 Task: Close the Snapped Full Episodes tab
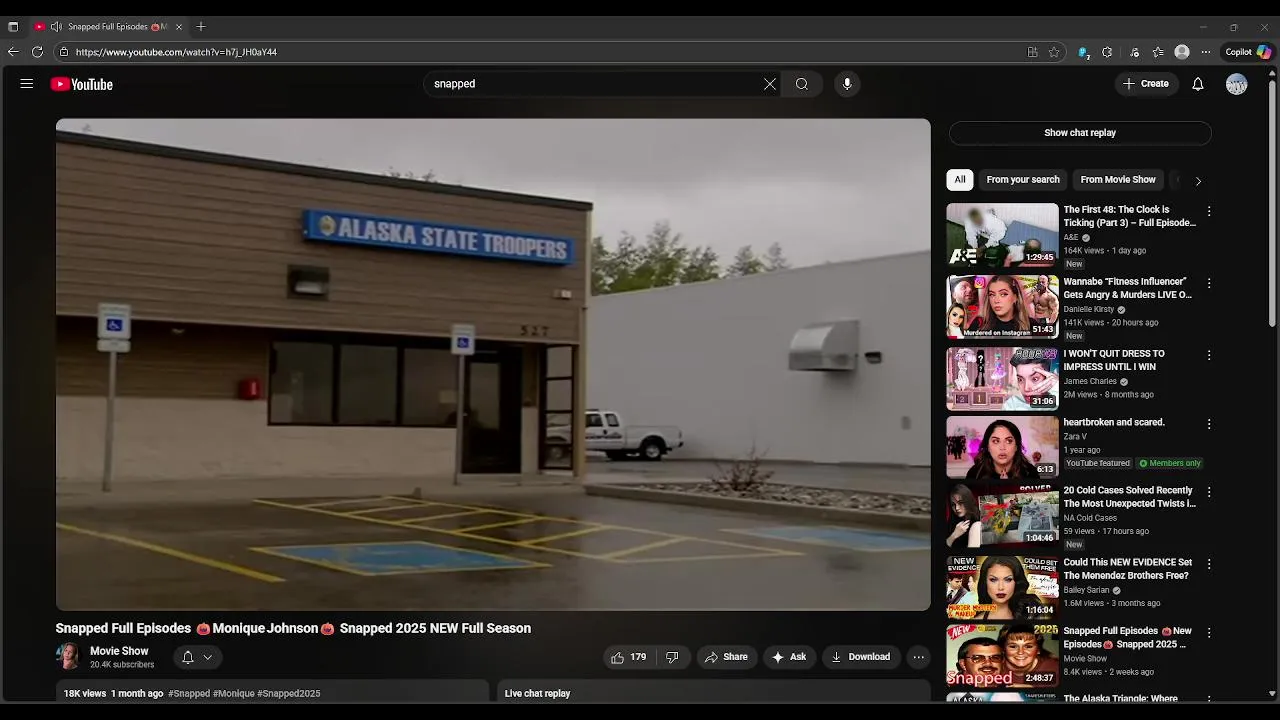tap(180, 27)
